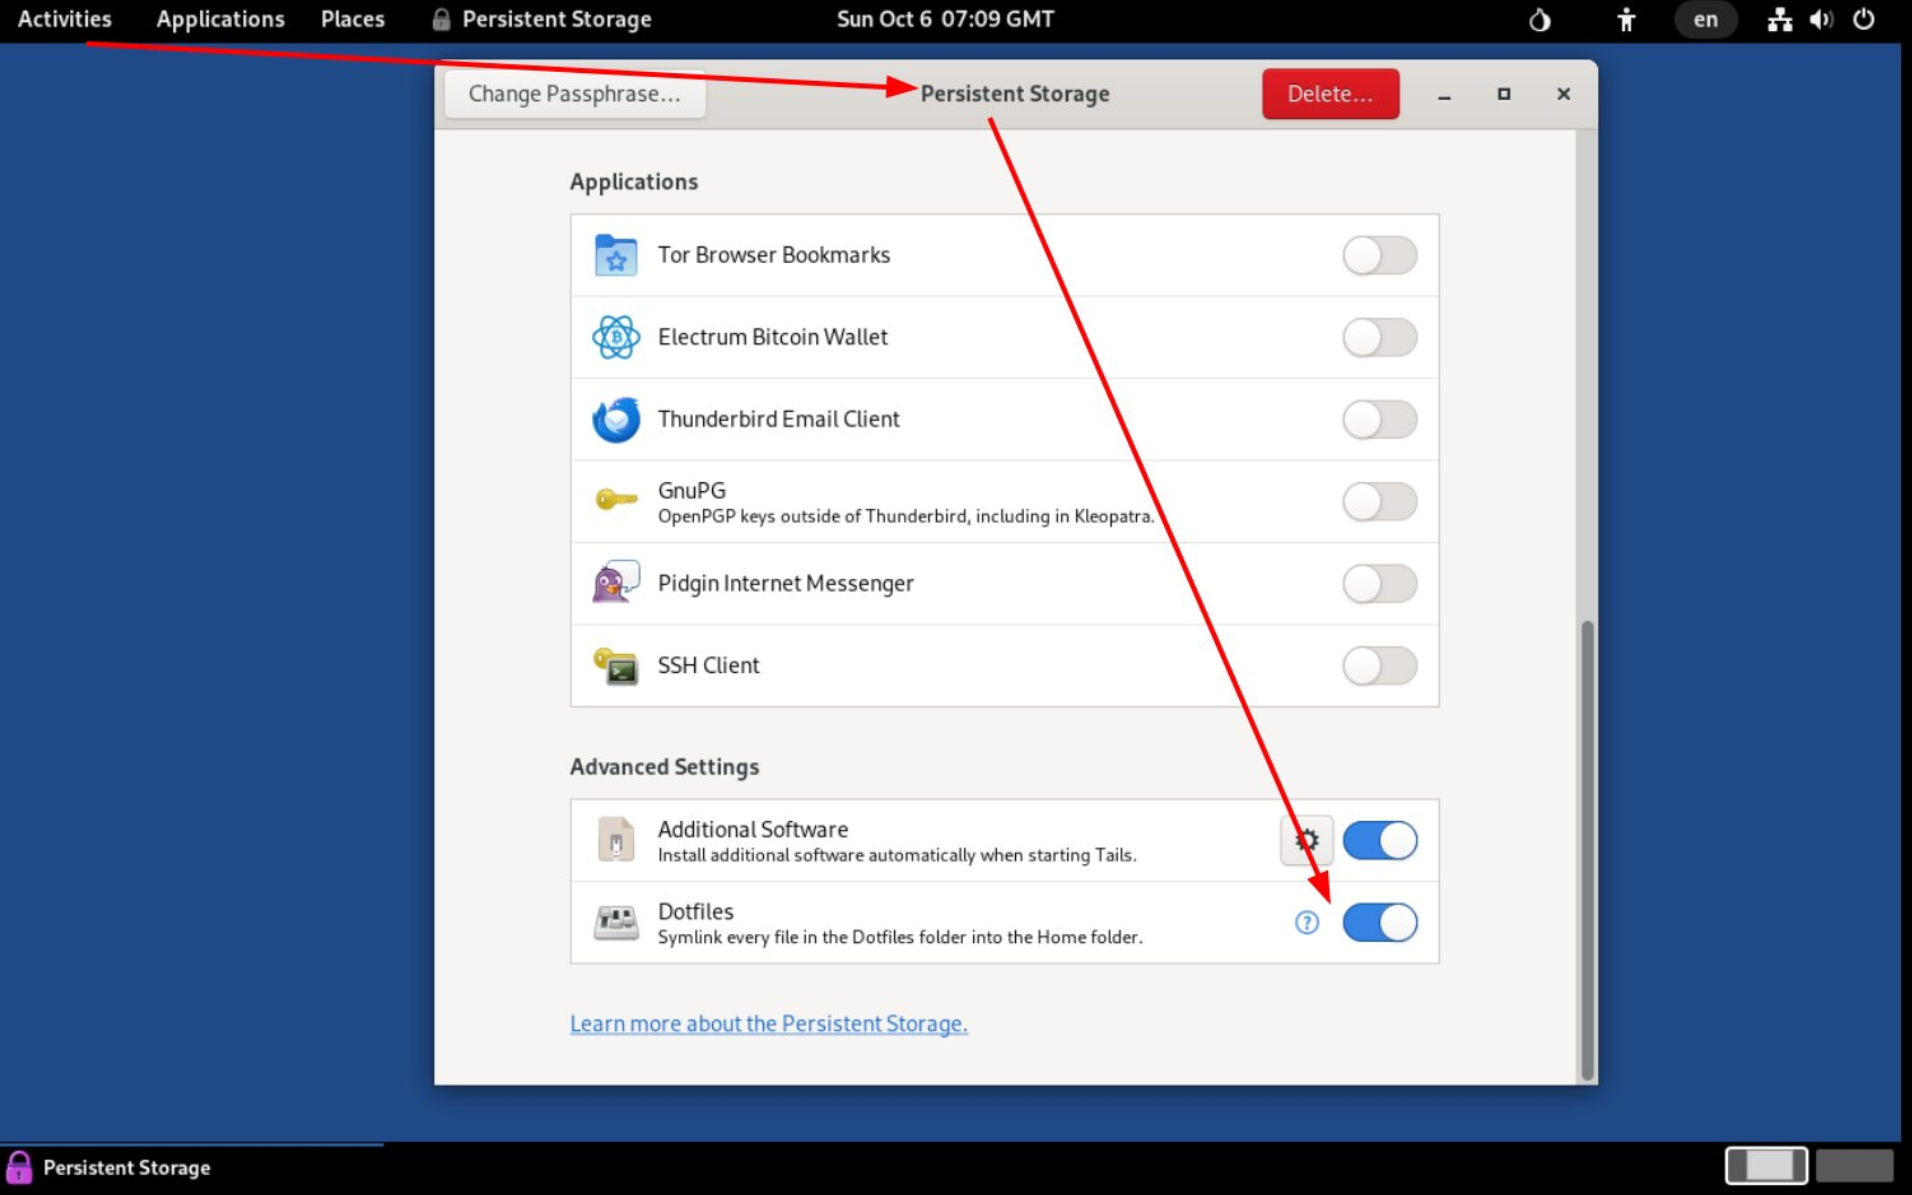Click the purple lock icon in the bottom taskbar
The image size is (1912, 1195).
point(19,1167)
